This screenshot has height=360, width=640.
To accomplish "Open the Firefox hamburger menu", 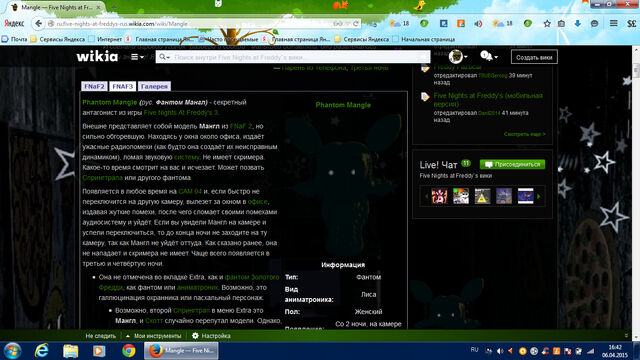I will coord(613,23).
